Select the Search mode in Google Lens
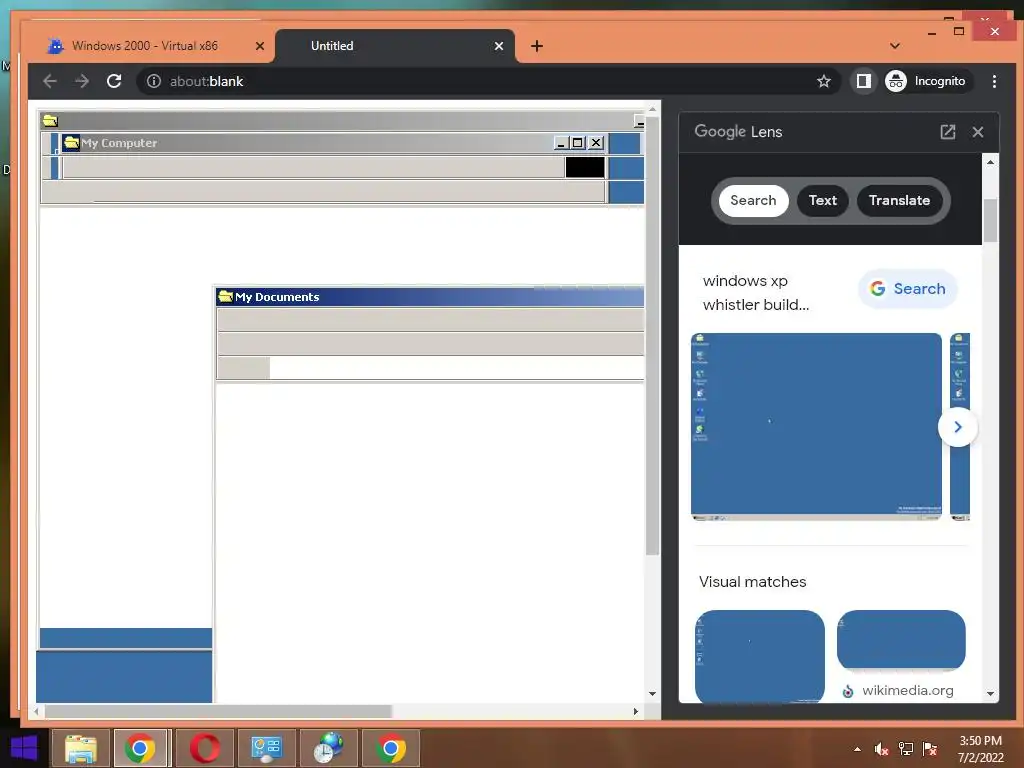This screenshot has width=1024, height=768. point(753,200)
